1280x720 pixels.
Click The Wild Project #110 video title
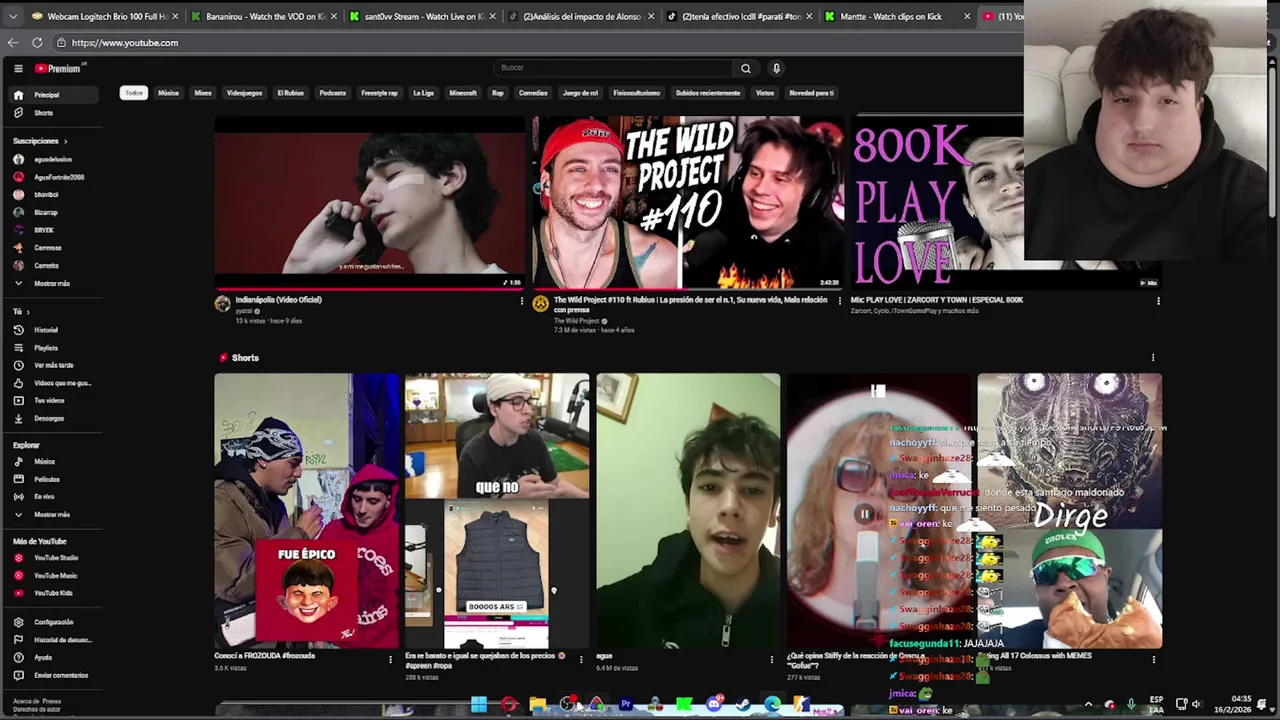tap(691, 304)
